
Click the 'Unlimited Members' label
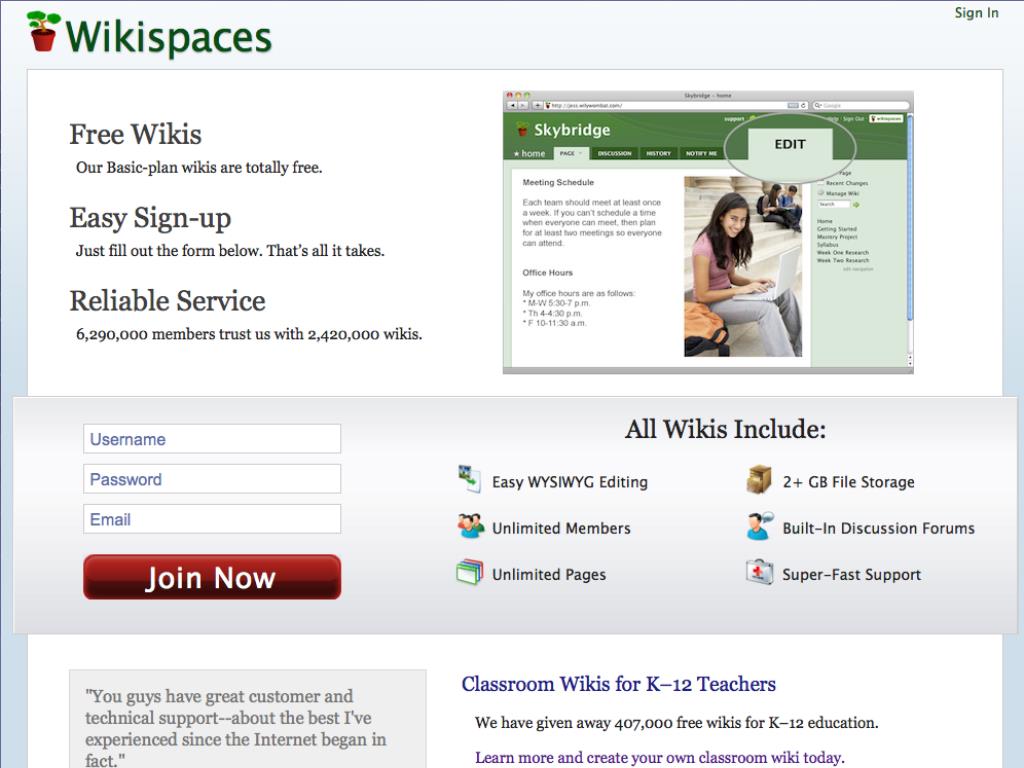point(561,528)
